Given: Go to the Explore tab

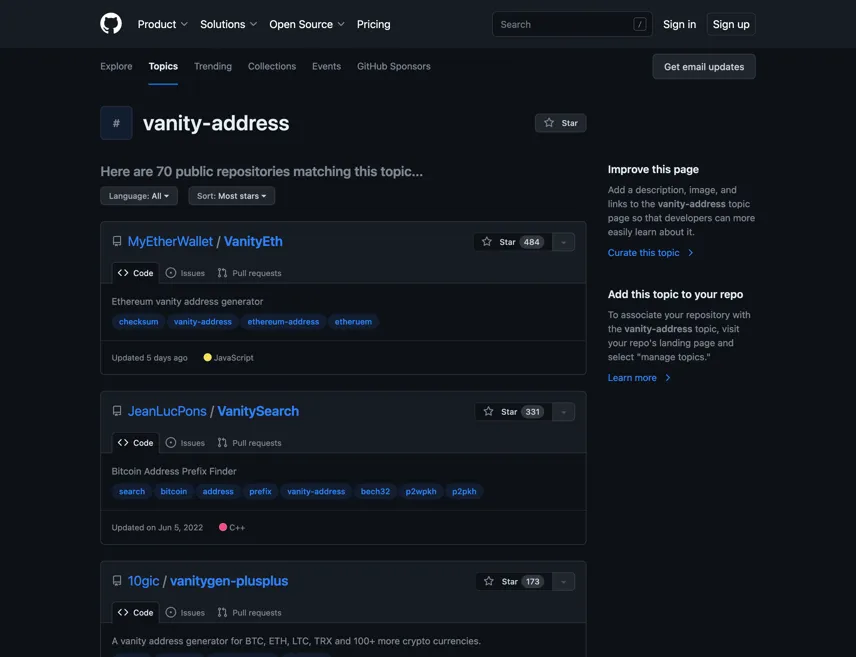Looking at the screenshot, I should click(116, 66).
